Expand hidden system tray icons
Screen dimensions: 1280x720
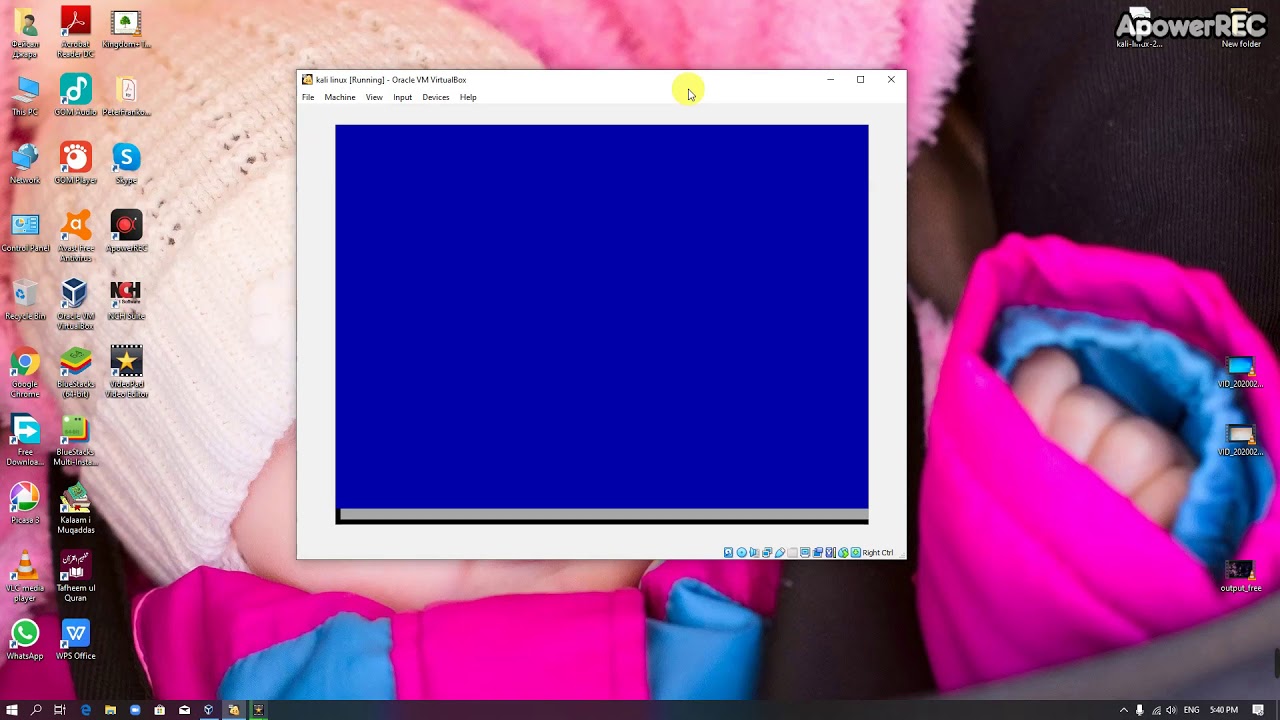click(1124, 710)
